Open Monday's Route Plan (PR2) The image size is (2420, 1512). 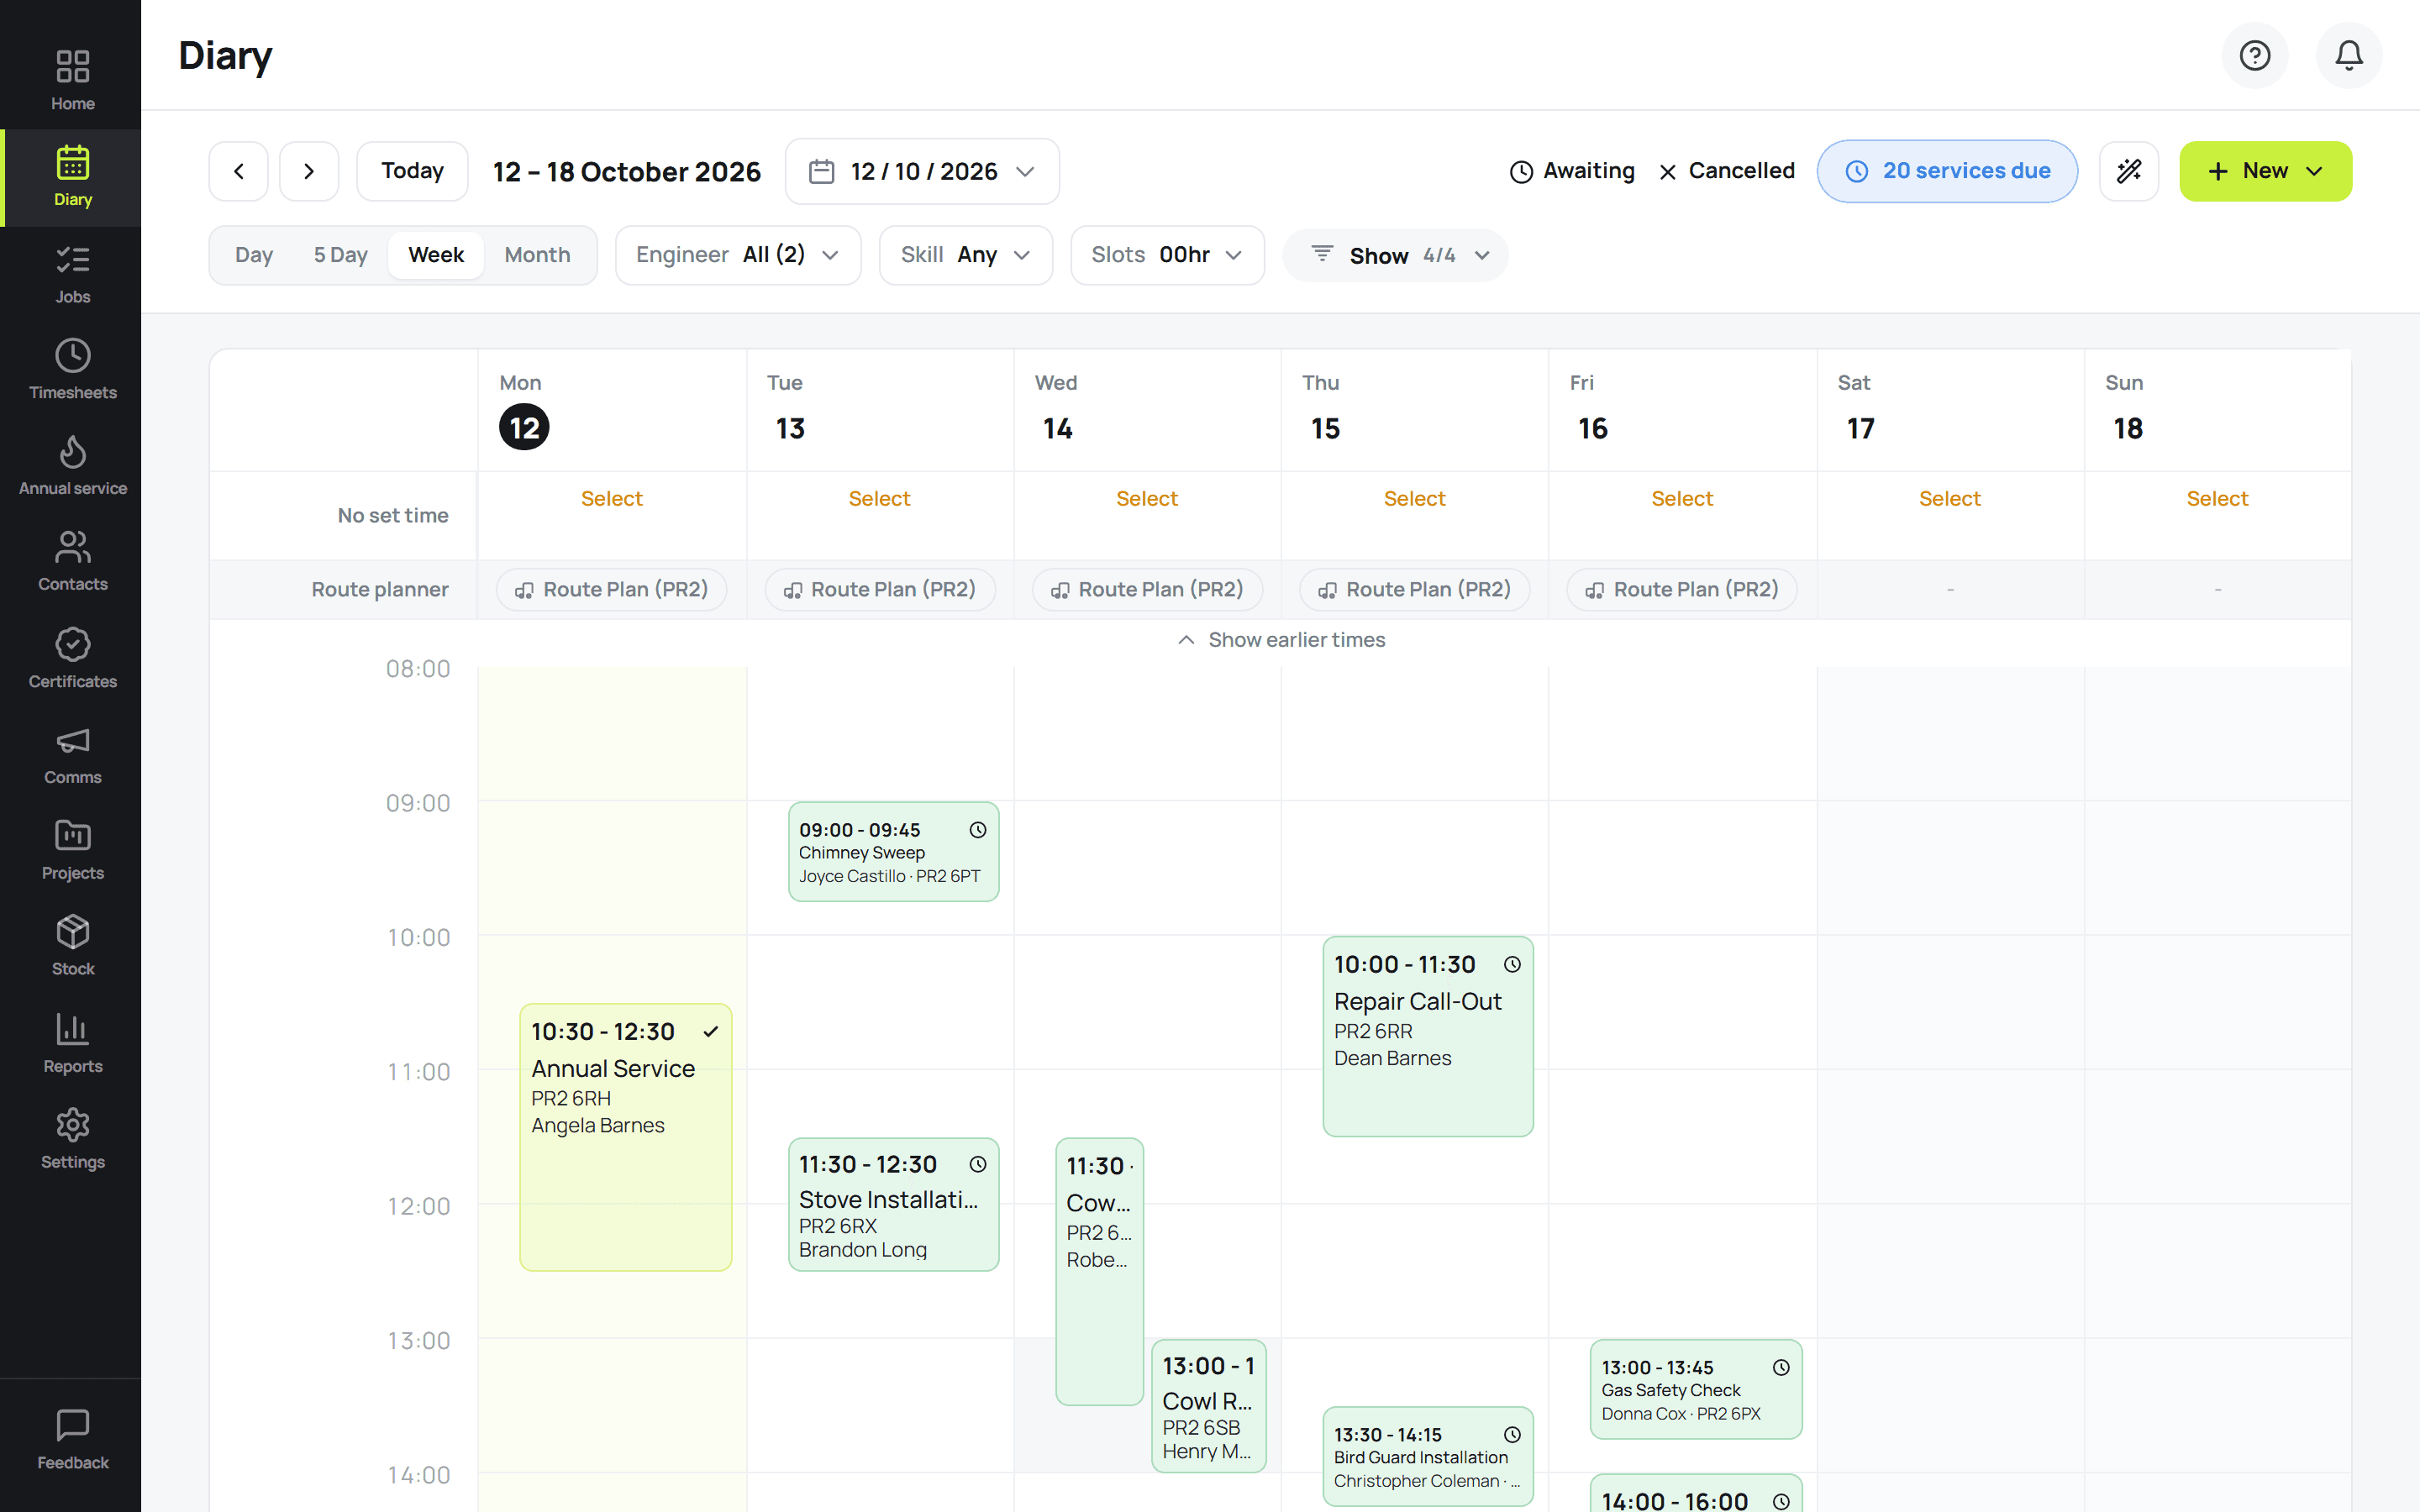612,589
